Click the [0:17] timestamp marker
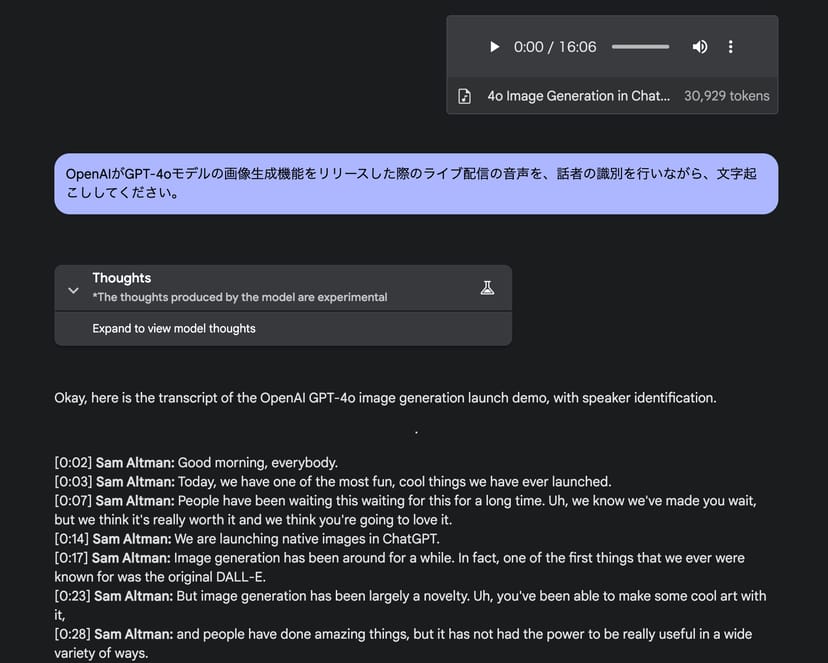828x663 pixels. point(73,557)
